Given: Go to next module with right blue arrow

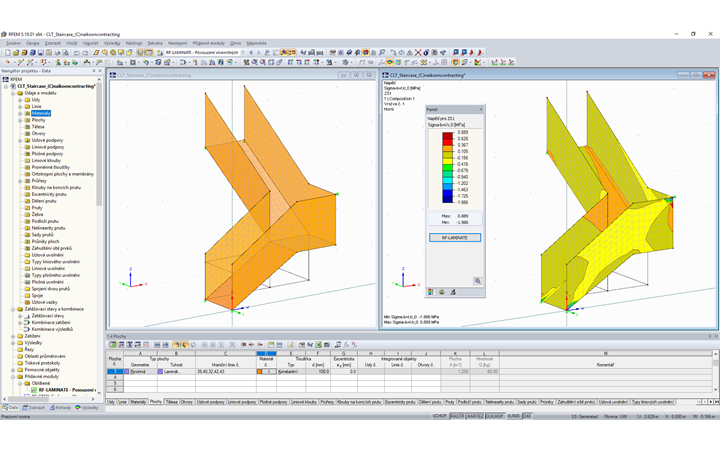Looking at the screenshot, I should tap(259, 52).
